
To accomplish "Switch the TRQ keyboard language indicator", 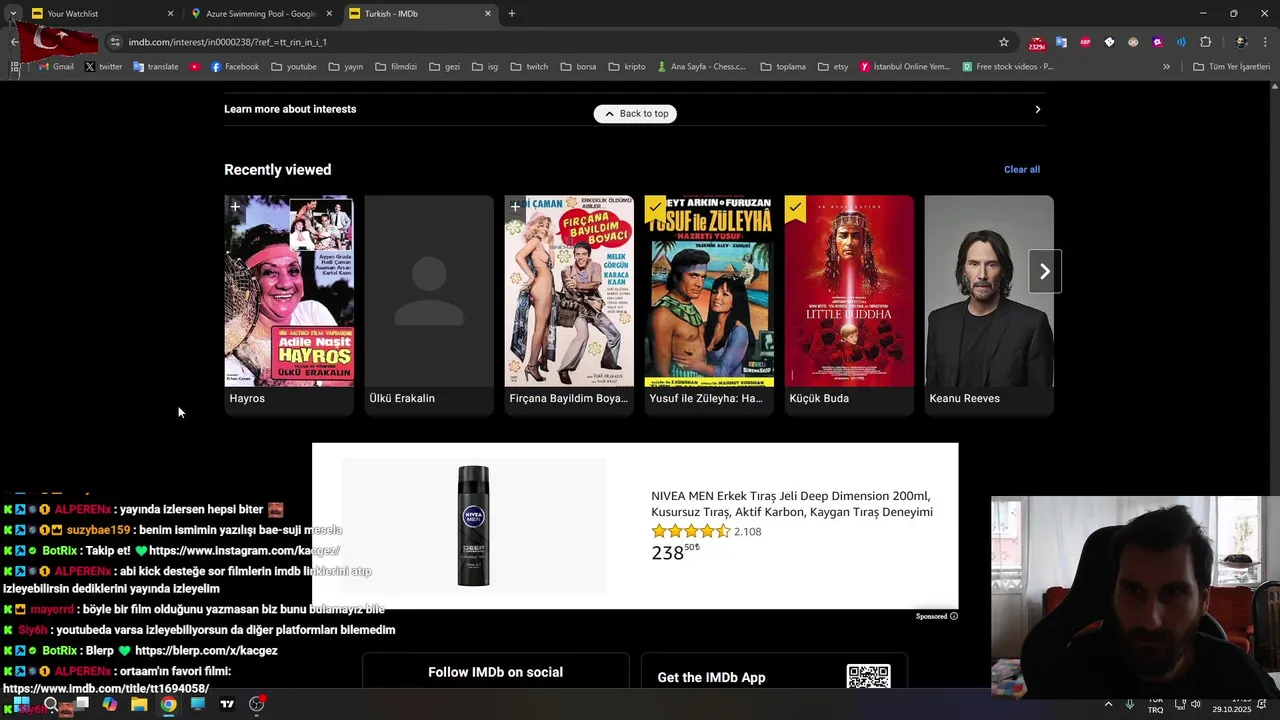I will tap(1155, 706).
